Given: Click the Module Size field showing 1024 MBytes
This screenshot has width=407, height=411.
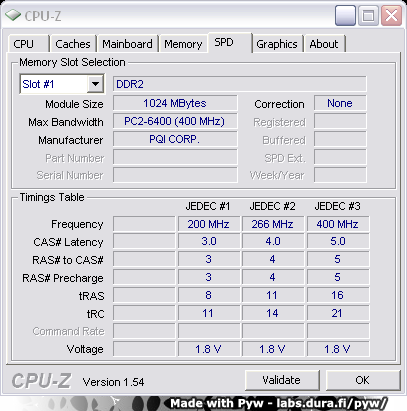Looking at the screenshot, I should (175, 103).
